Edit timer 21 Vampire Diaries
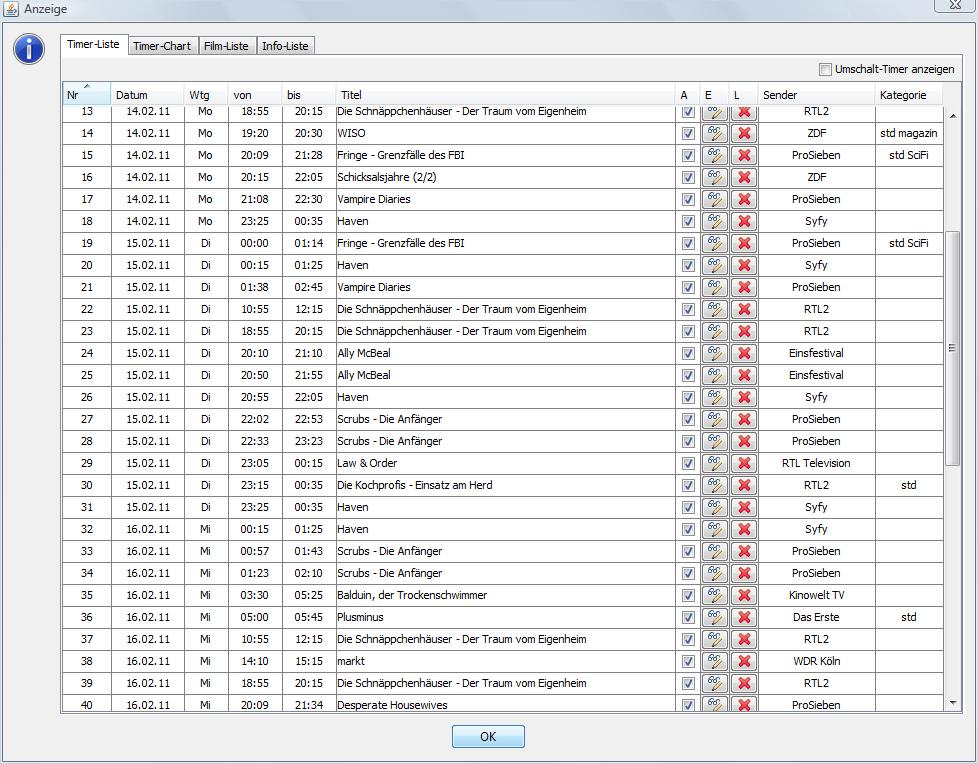Viewport: 978px width, 764px height. point(715,288)
